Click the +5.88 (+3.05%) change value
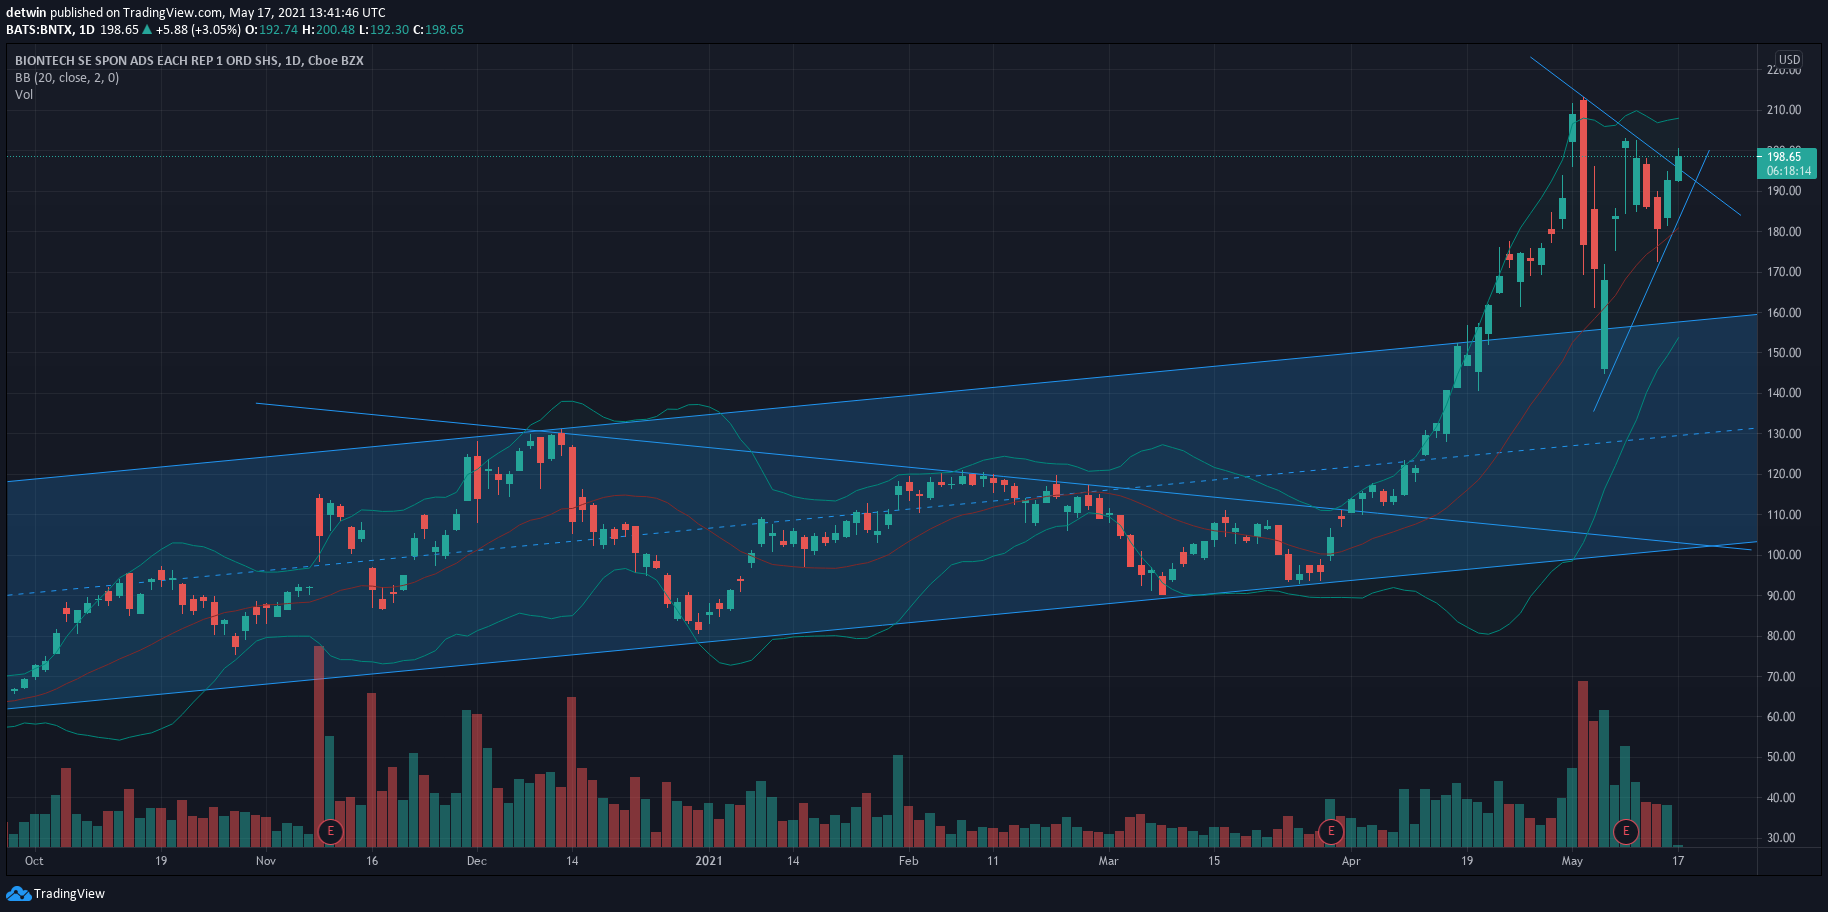The image size is (1828, 912). click(x=198, y=30)
